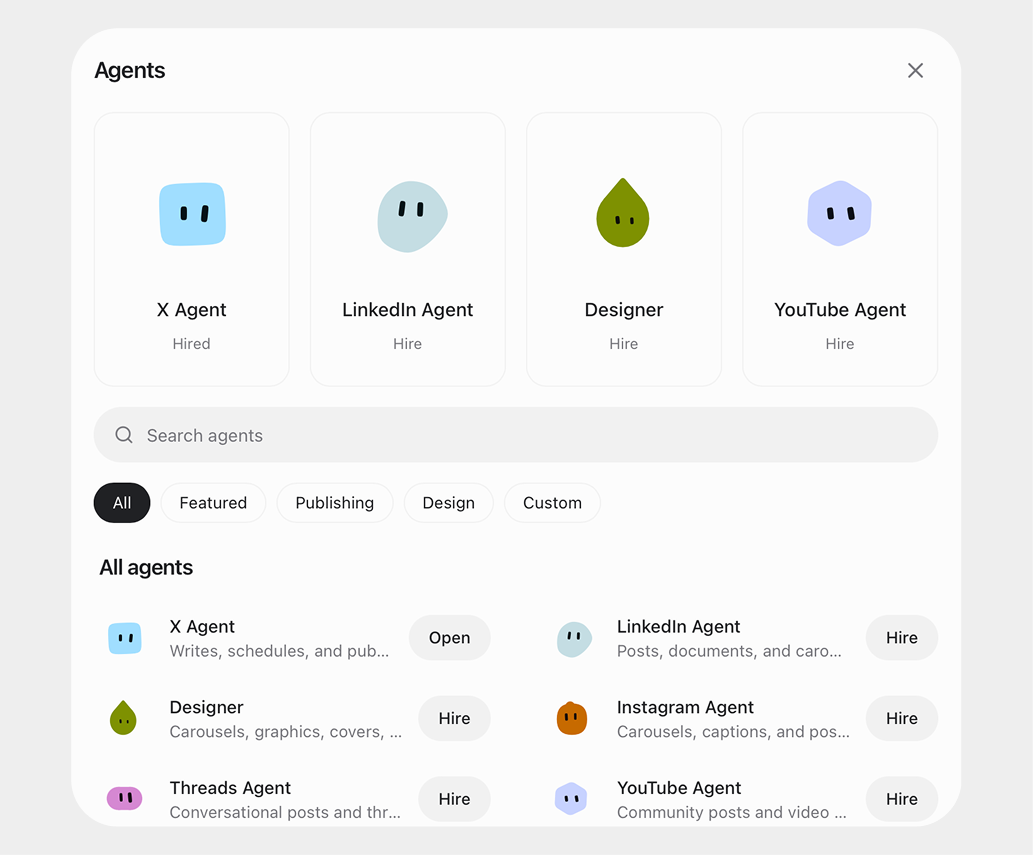Click the 'Writes, schedules, and pub...' description
This screenshot has height=855, width=1033.
click(x=279, y=651)
